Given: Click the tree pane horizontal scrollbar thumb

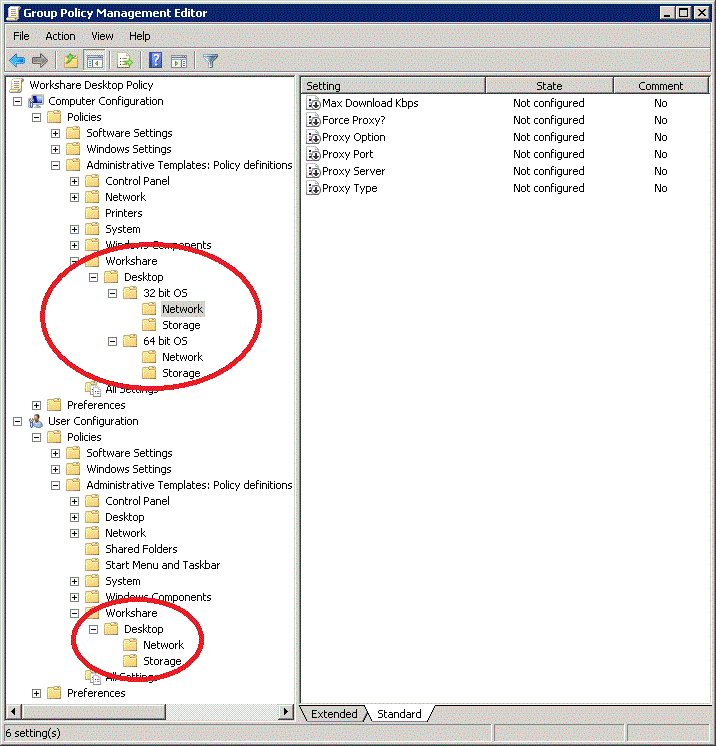Looking at the screenshot, I should [94, 712].
